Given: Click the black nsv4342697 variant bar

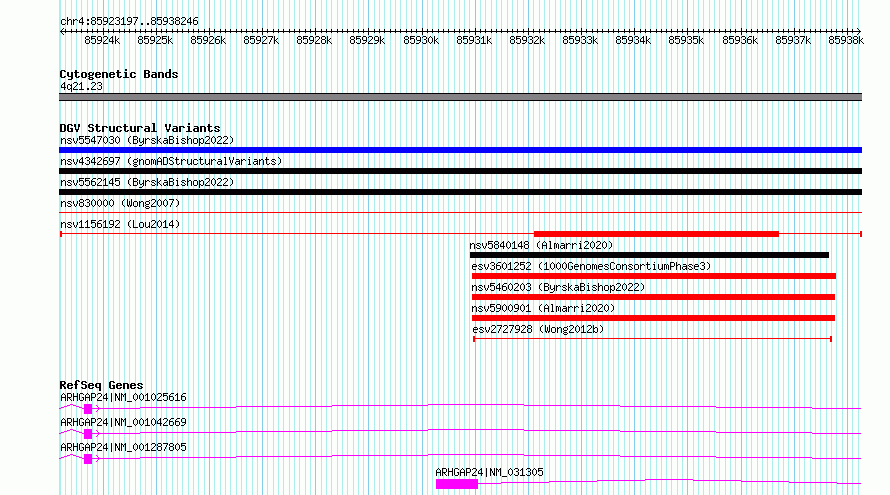Looking at the screenshot, I should point(460,171).
